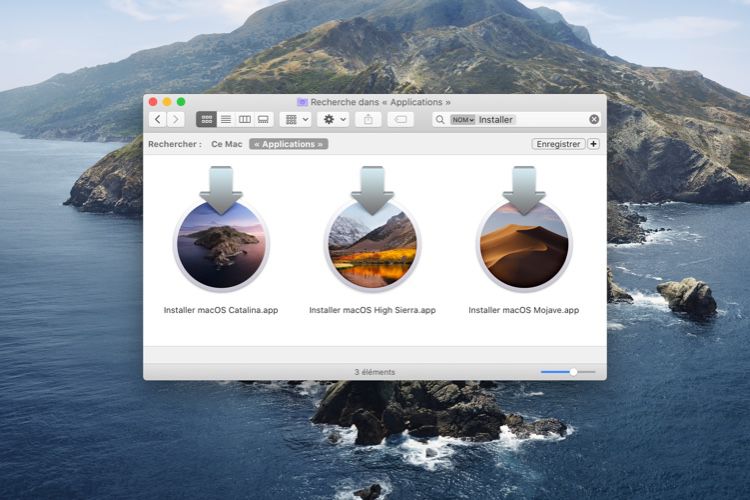Minimize the window with yellow button
The width and height of the screenshot is (750, 500).
(167, 102)
